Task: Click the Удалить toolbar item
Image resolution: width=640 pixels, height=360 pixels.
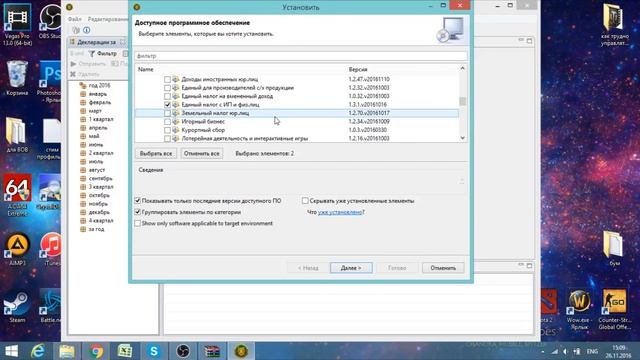Action: (x=84, y=74)
